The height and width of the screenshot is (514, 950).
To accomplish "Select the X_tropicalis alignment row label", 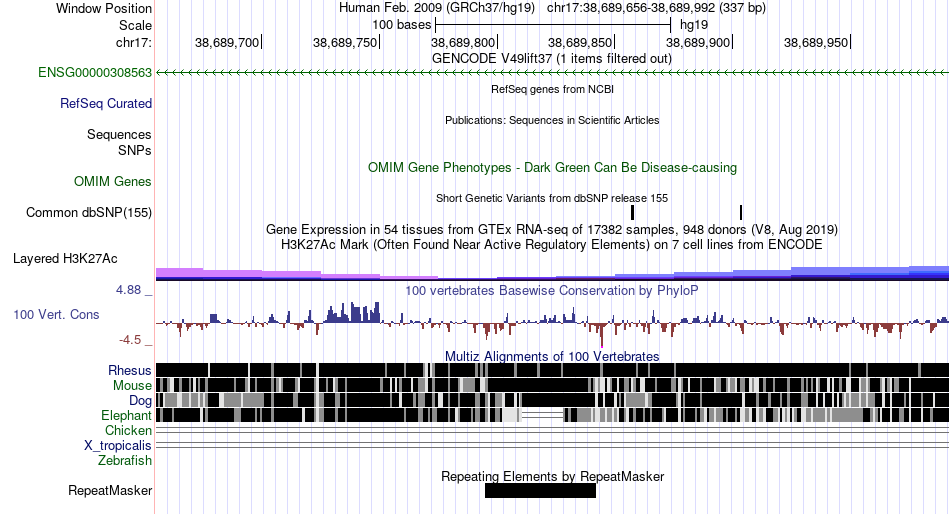I will point(118,446).
